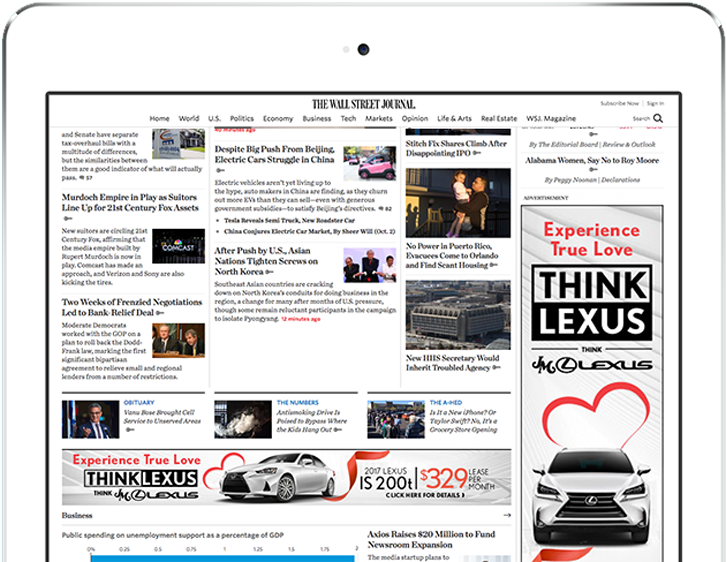The width and height of the screenshot is (727, 562).
Task: Open the Vanu Bose obituary article
Action: (x=162, y=417)
